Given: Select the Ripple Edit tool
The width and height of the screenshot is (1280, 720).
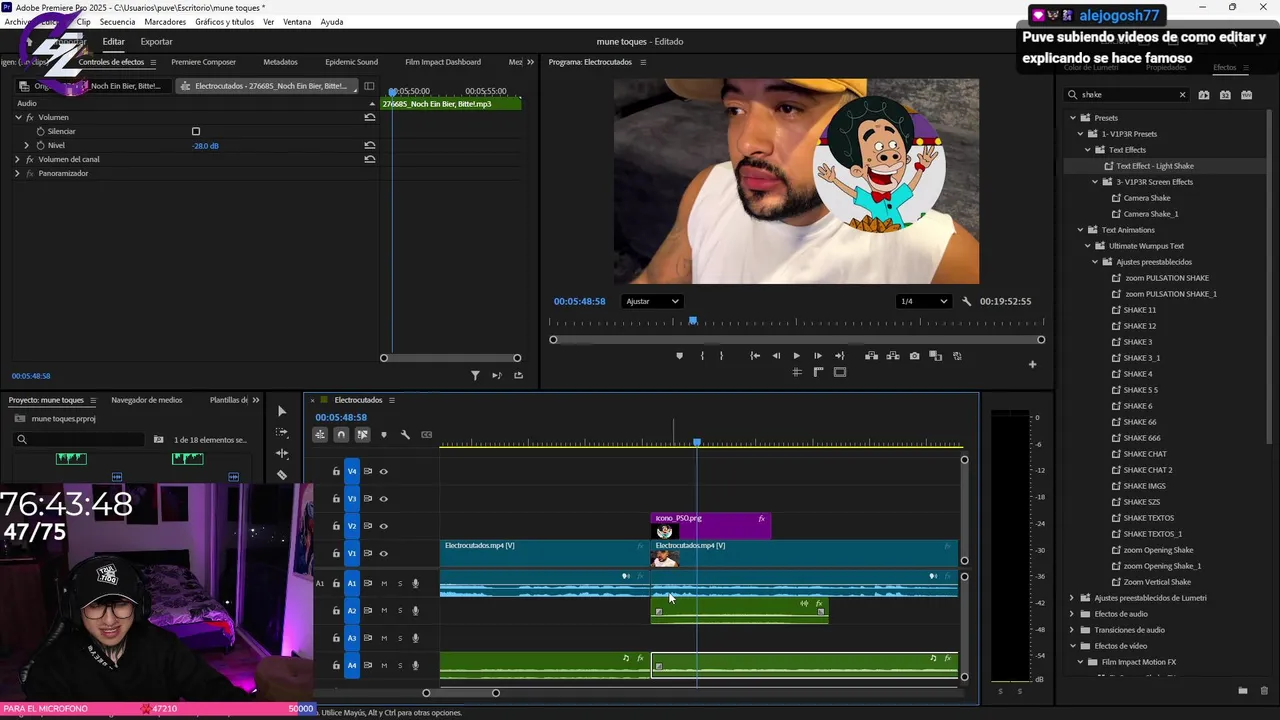Looking at the screenshot, I should click(282, 453).
